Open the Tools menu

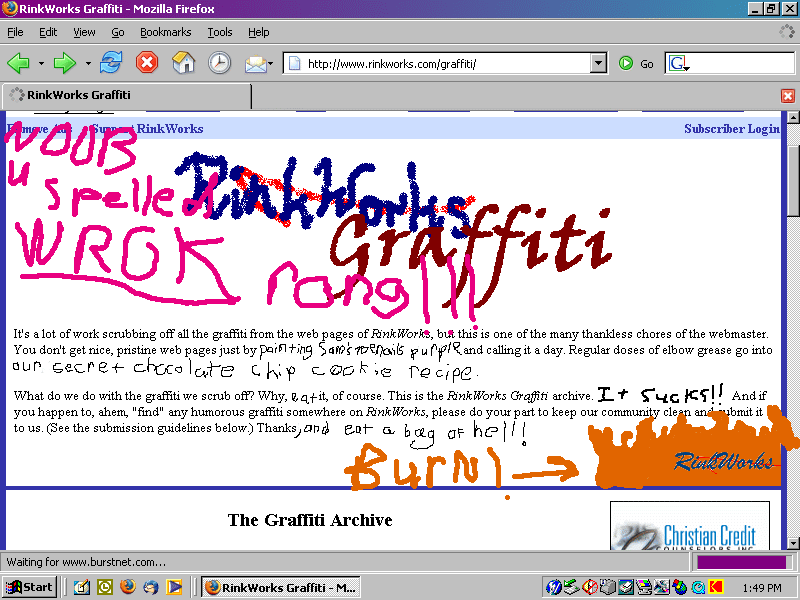220,32
